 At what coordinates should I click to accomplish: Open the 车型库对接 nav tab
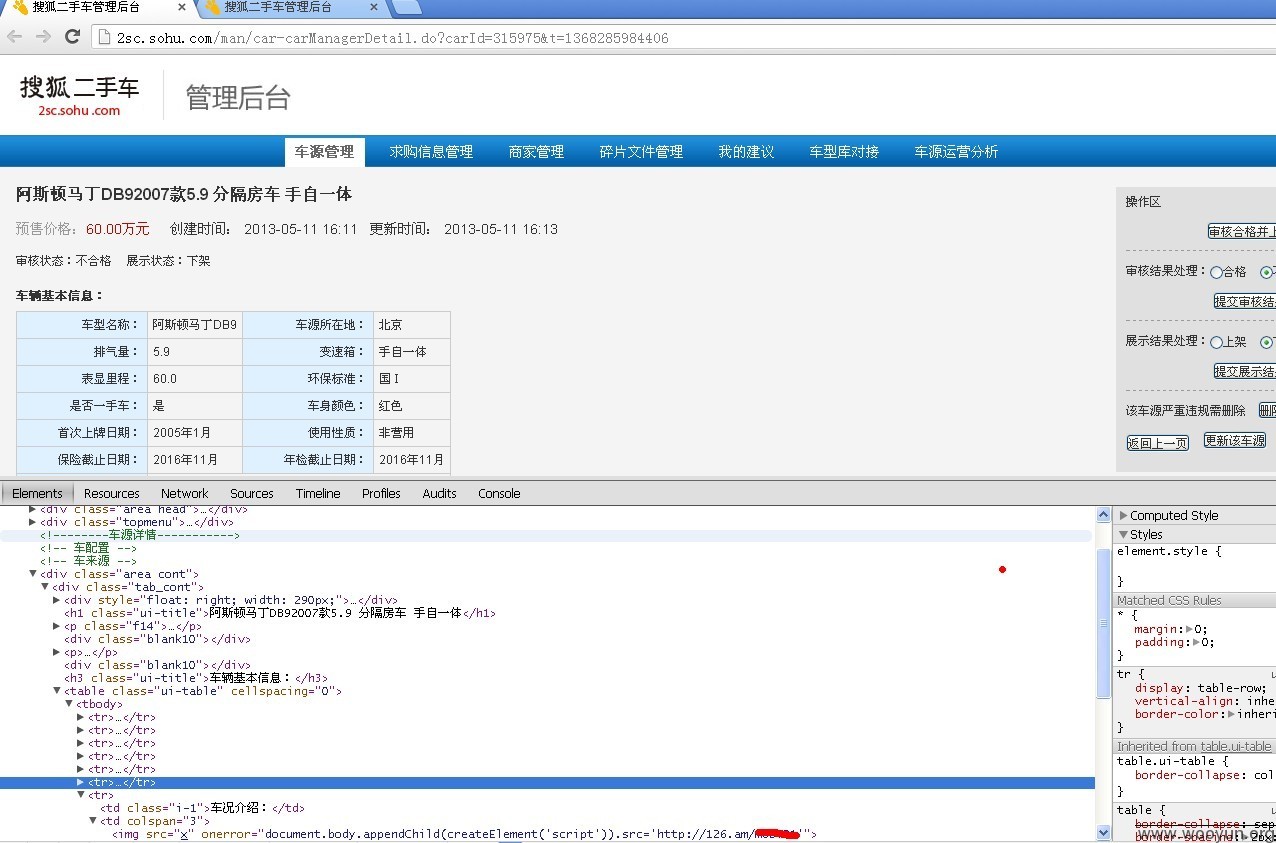[x=844, y=152]
